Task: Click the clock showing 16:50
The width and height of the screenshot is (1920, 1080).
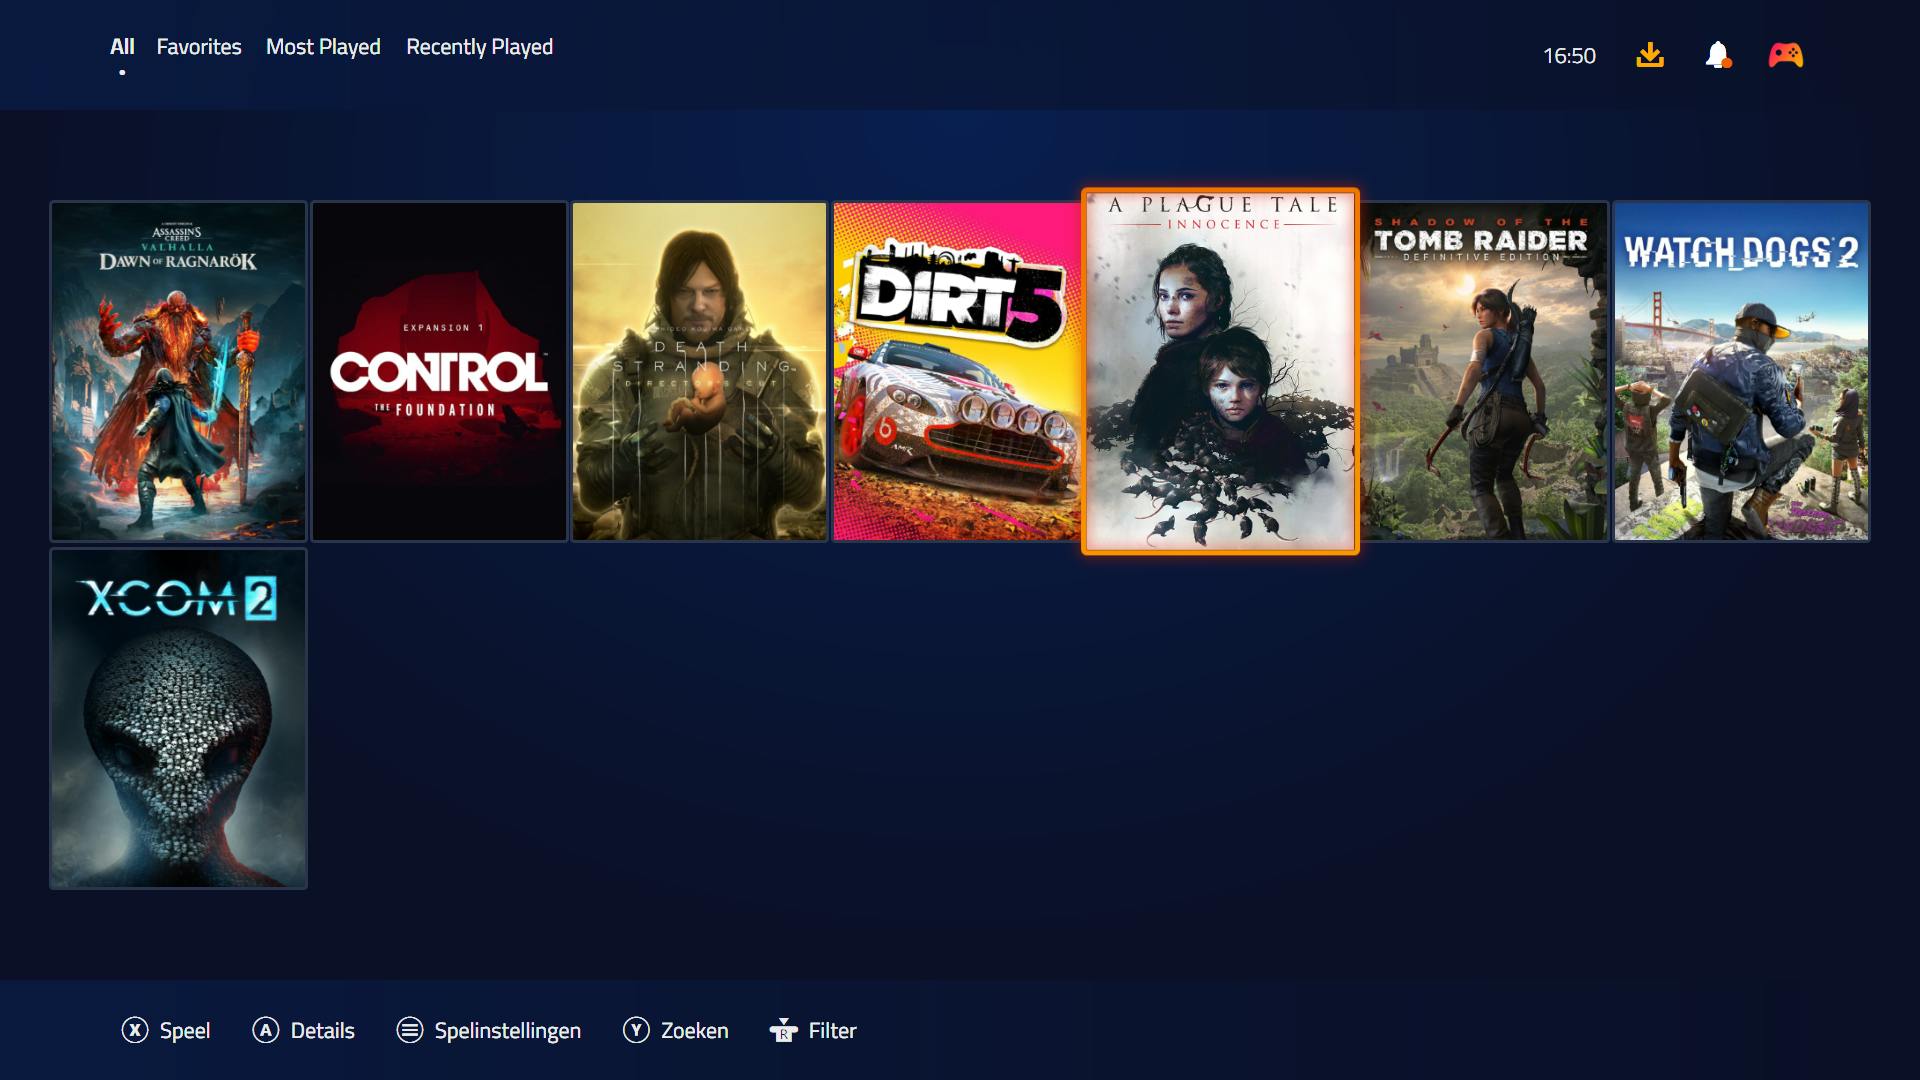Action: pos(1569,56)
